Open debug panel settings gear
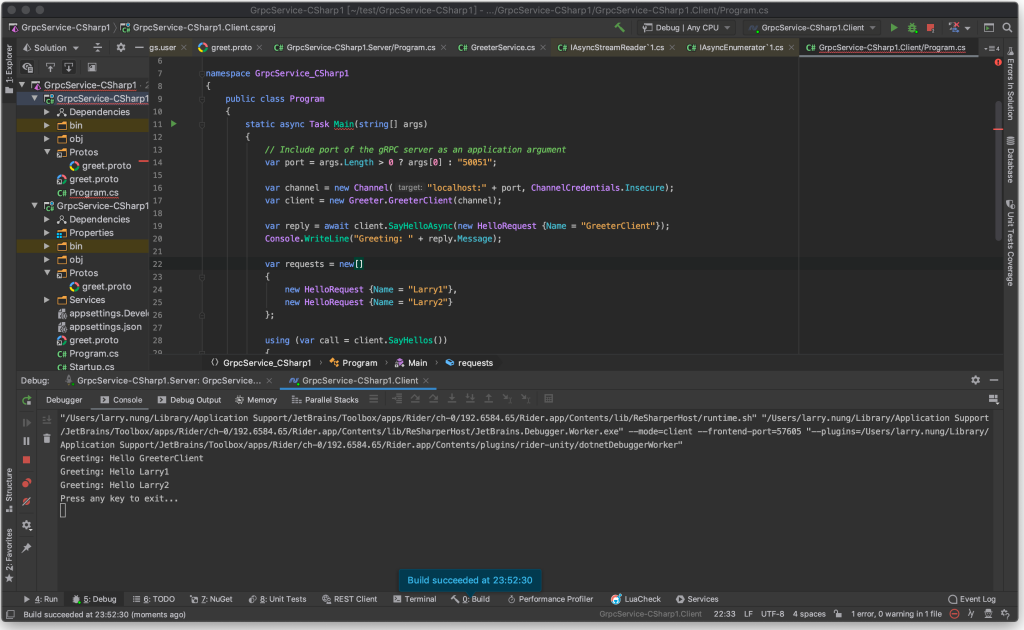Screen dimensions: 1024x630 (27, 525)
